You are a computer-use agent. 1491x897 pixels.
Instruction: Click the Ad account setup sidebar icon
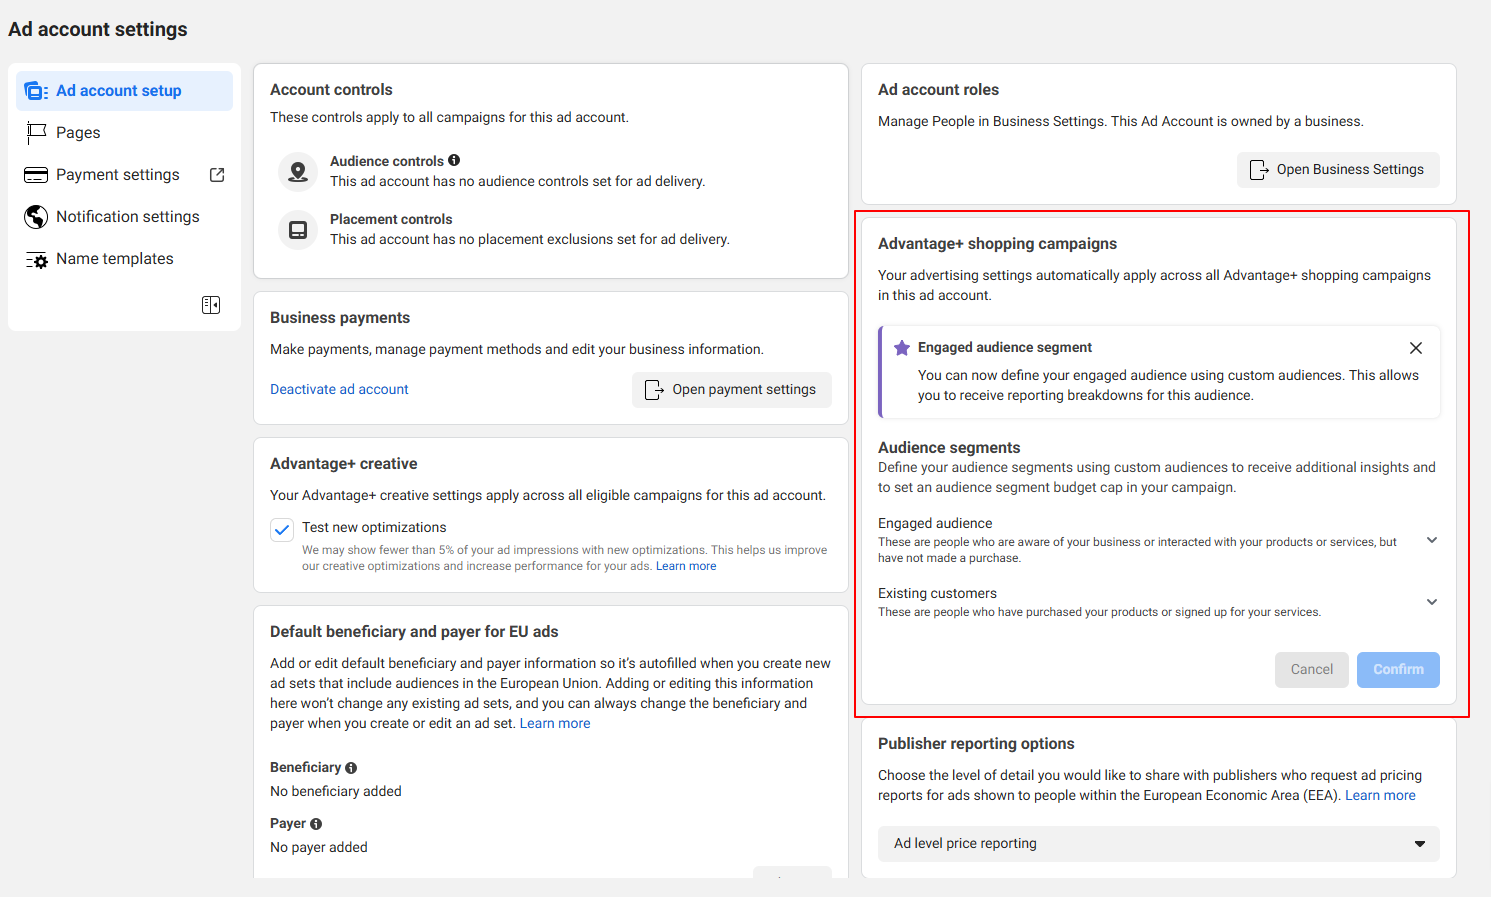click(x=36, y=91)
